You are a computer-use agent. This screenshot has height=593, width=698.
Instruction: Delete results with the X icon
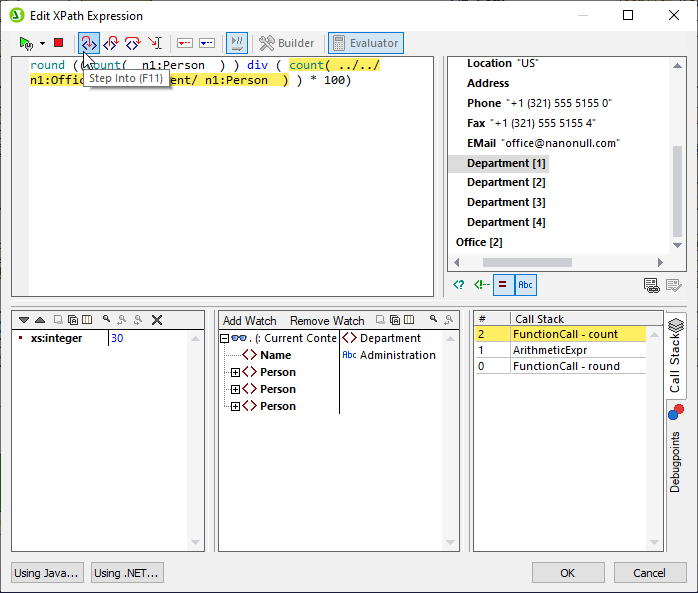pos(157,320)
